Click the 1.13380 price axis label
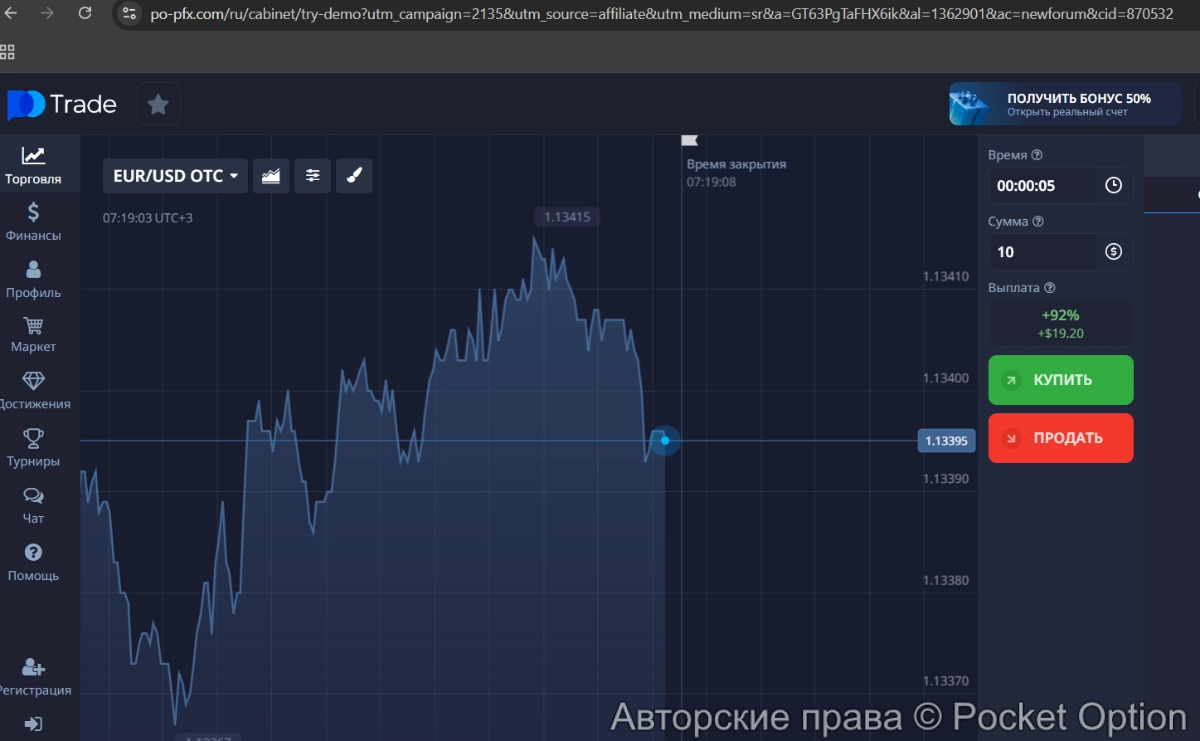 click(945, 580)
